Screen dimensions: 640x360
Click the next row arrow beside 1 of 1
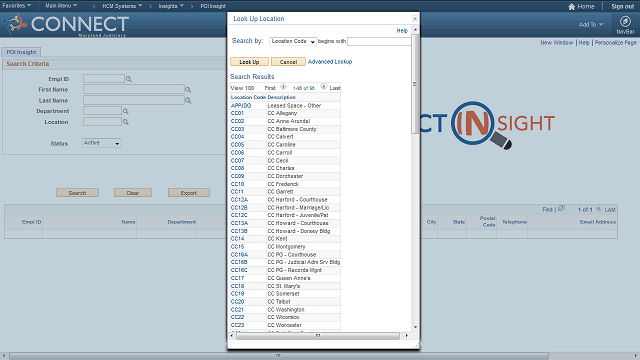point(598,209)
